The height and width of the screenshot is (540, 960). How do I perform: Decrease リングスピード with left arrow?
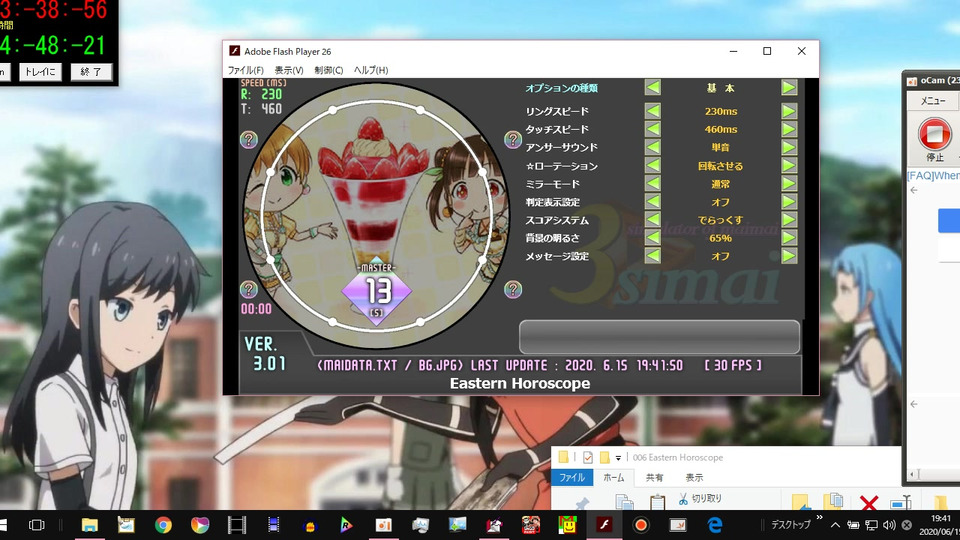click(653, 111)
